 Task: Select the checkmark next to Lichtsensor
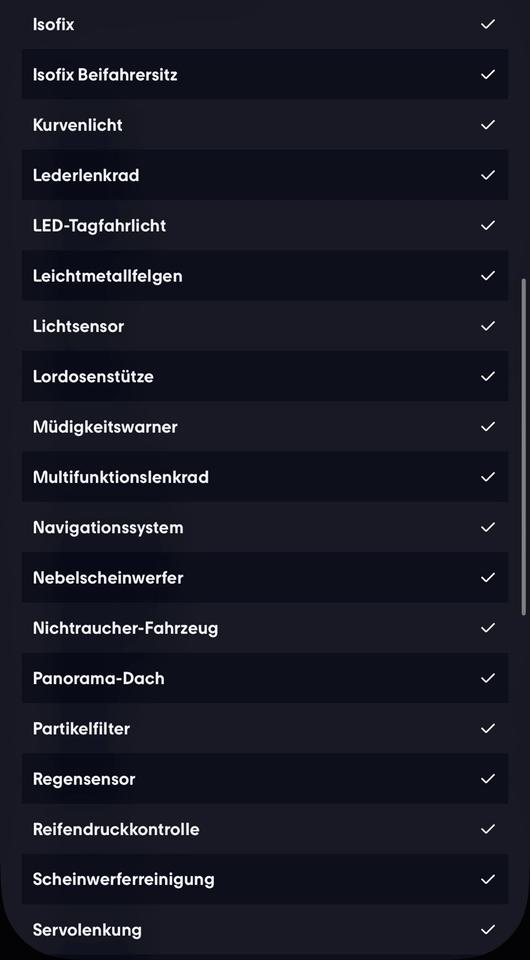[x=488, y=326]
